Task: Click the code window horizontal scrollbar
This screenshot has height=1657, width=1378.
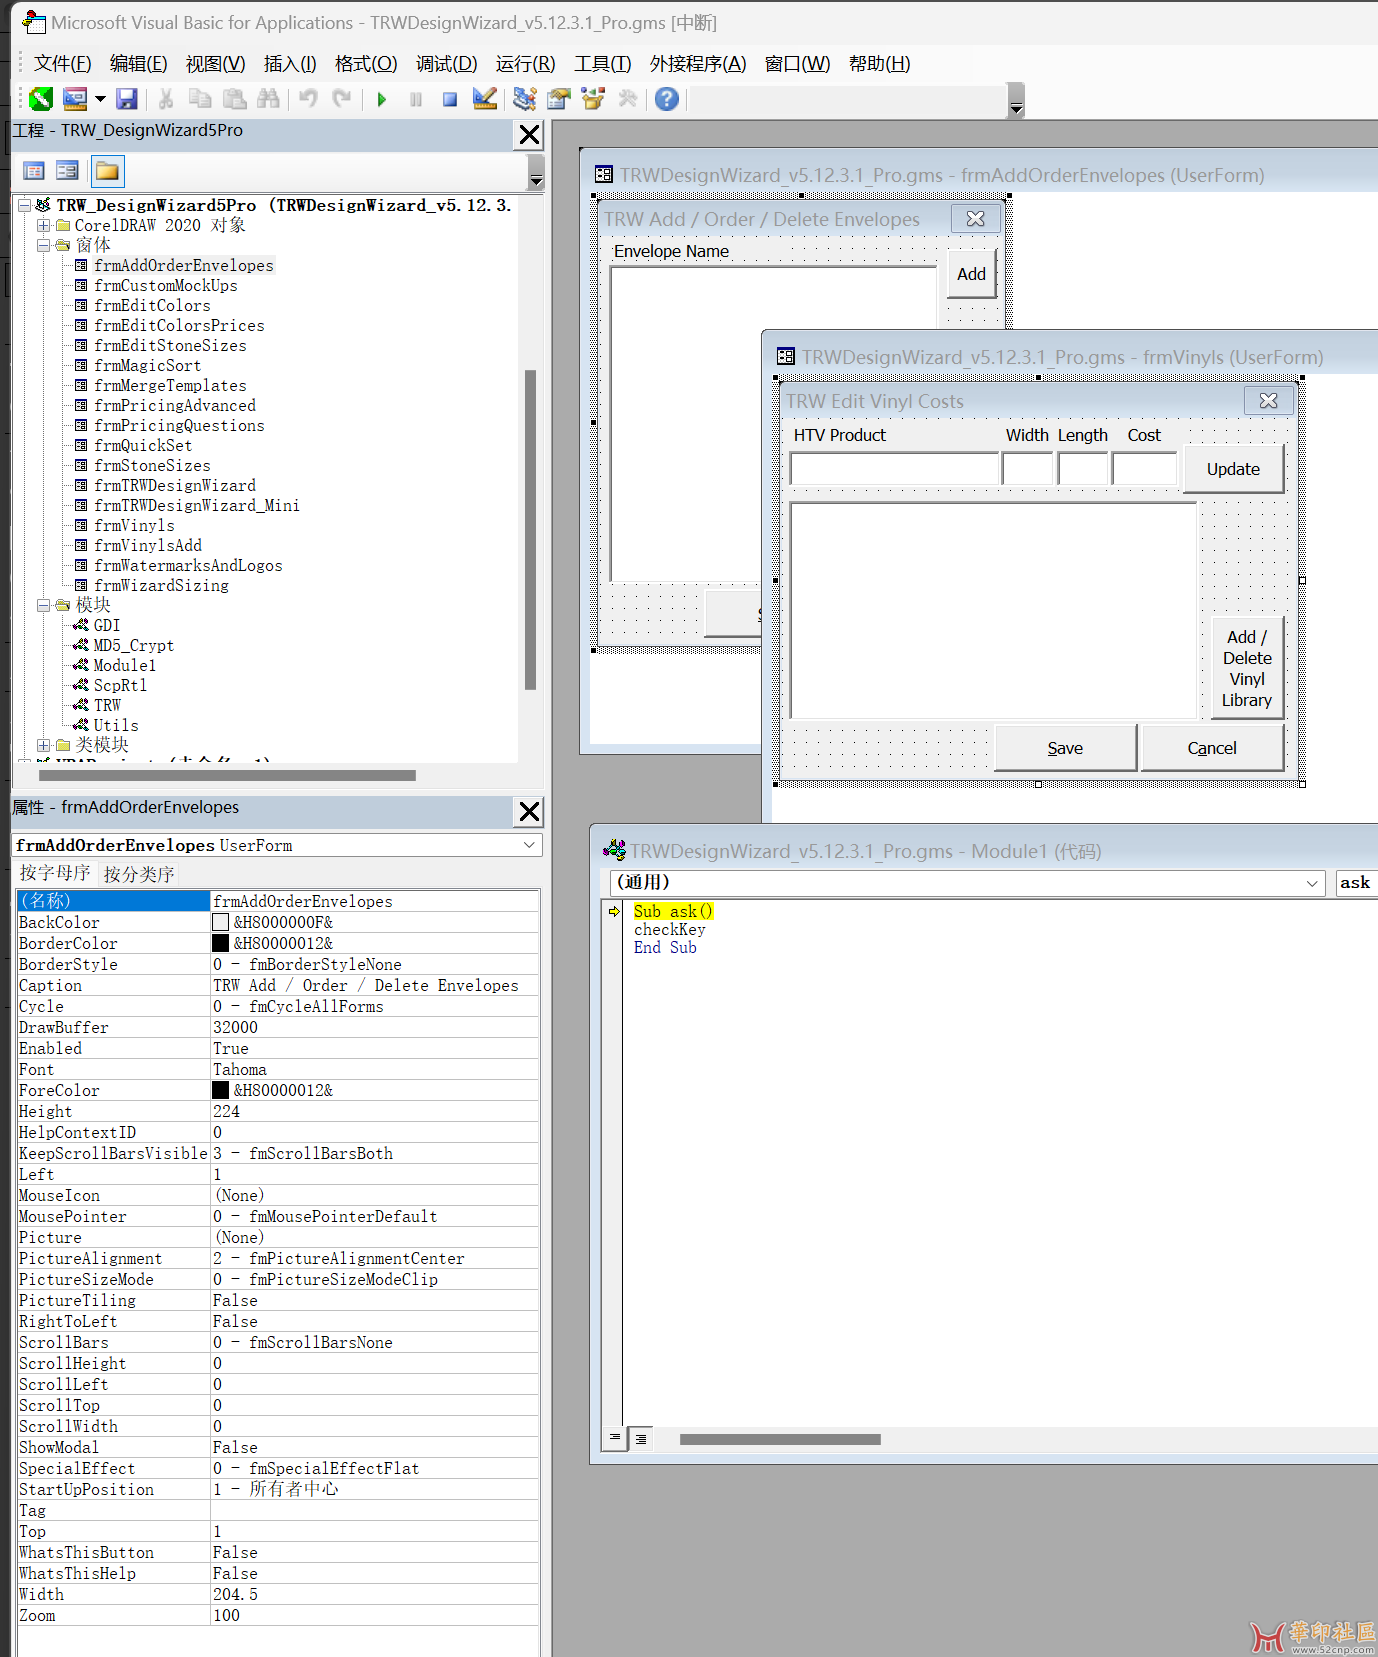Action: pos(780,1439)
